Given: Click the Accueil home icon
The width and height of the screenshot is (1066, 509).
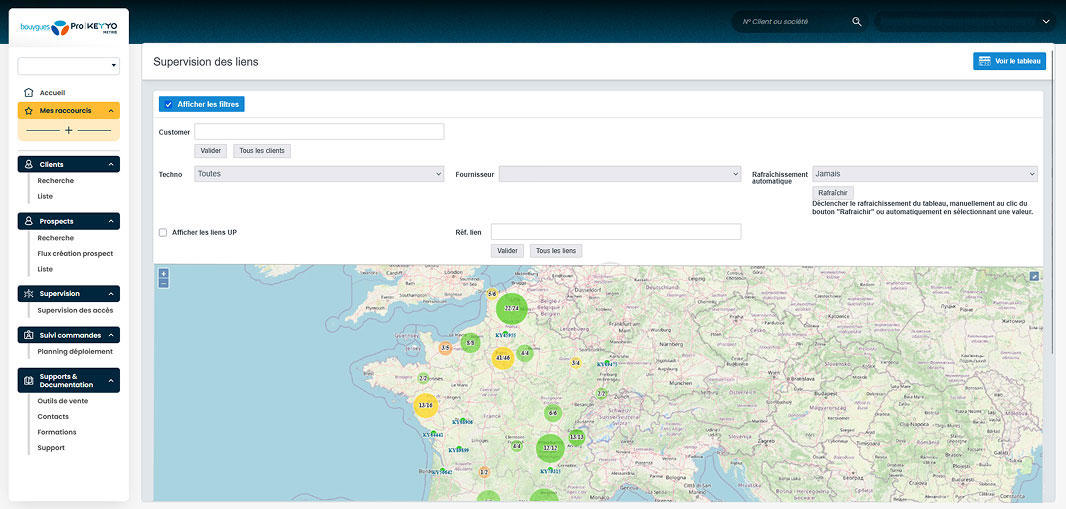Looking at the screenshot, I should click(29, 92).
